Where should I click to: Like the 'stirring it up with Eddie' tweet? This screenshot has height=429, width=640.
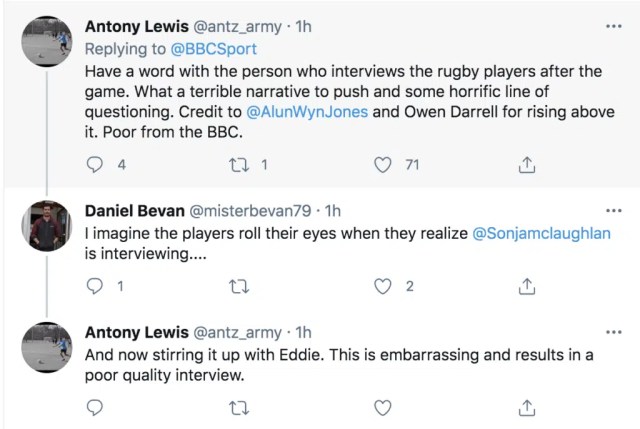pyautogui.click(x=381, y=407)
